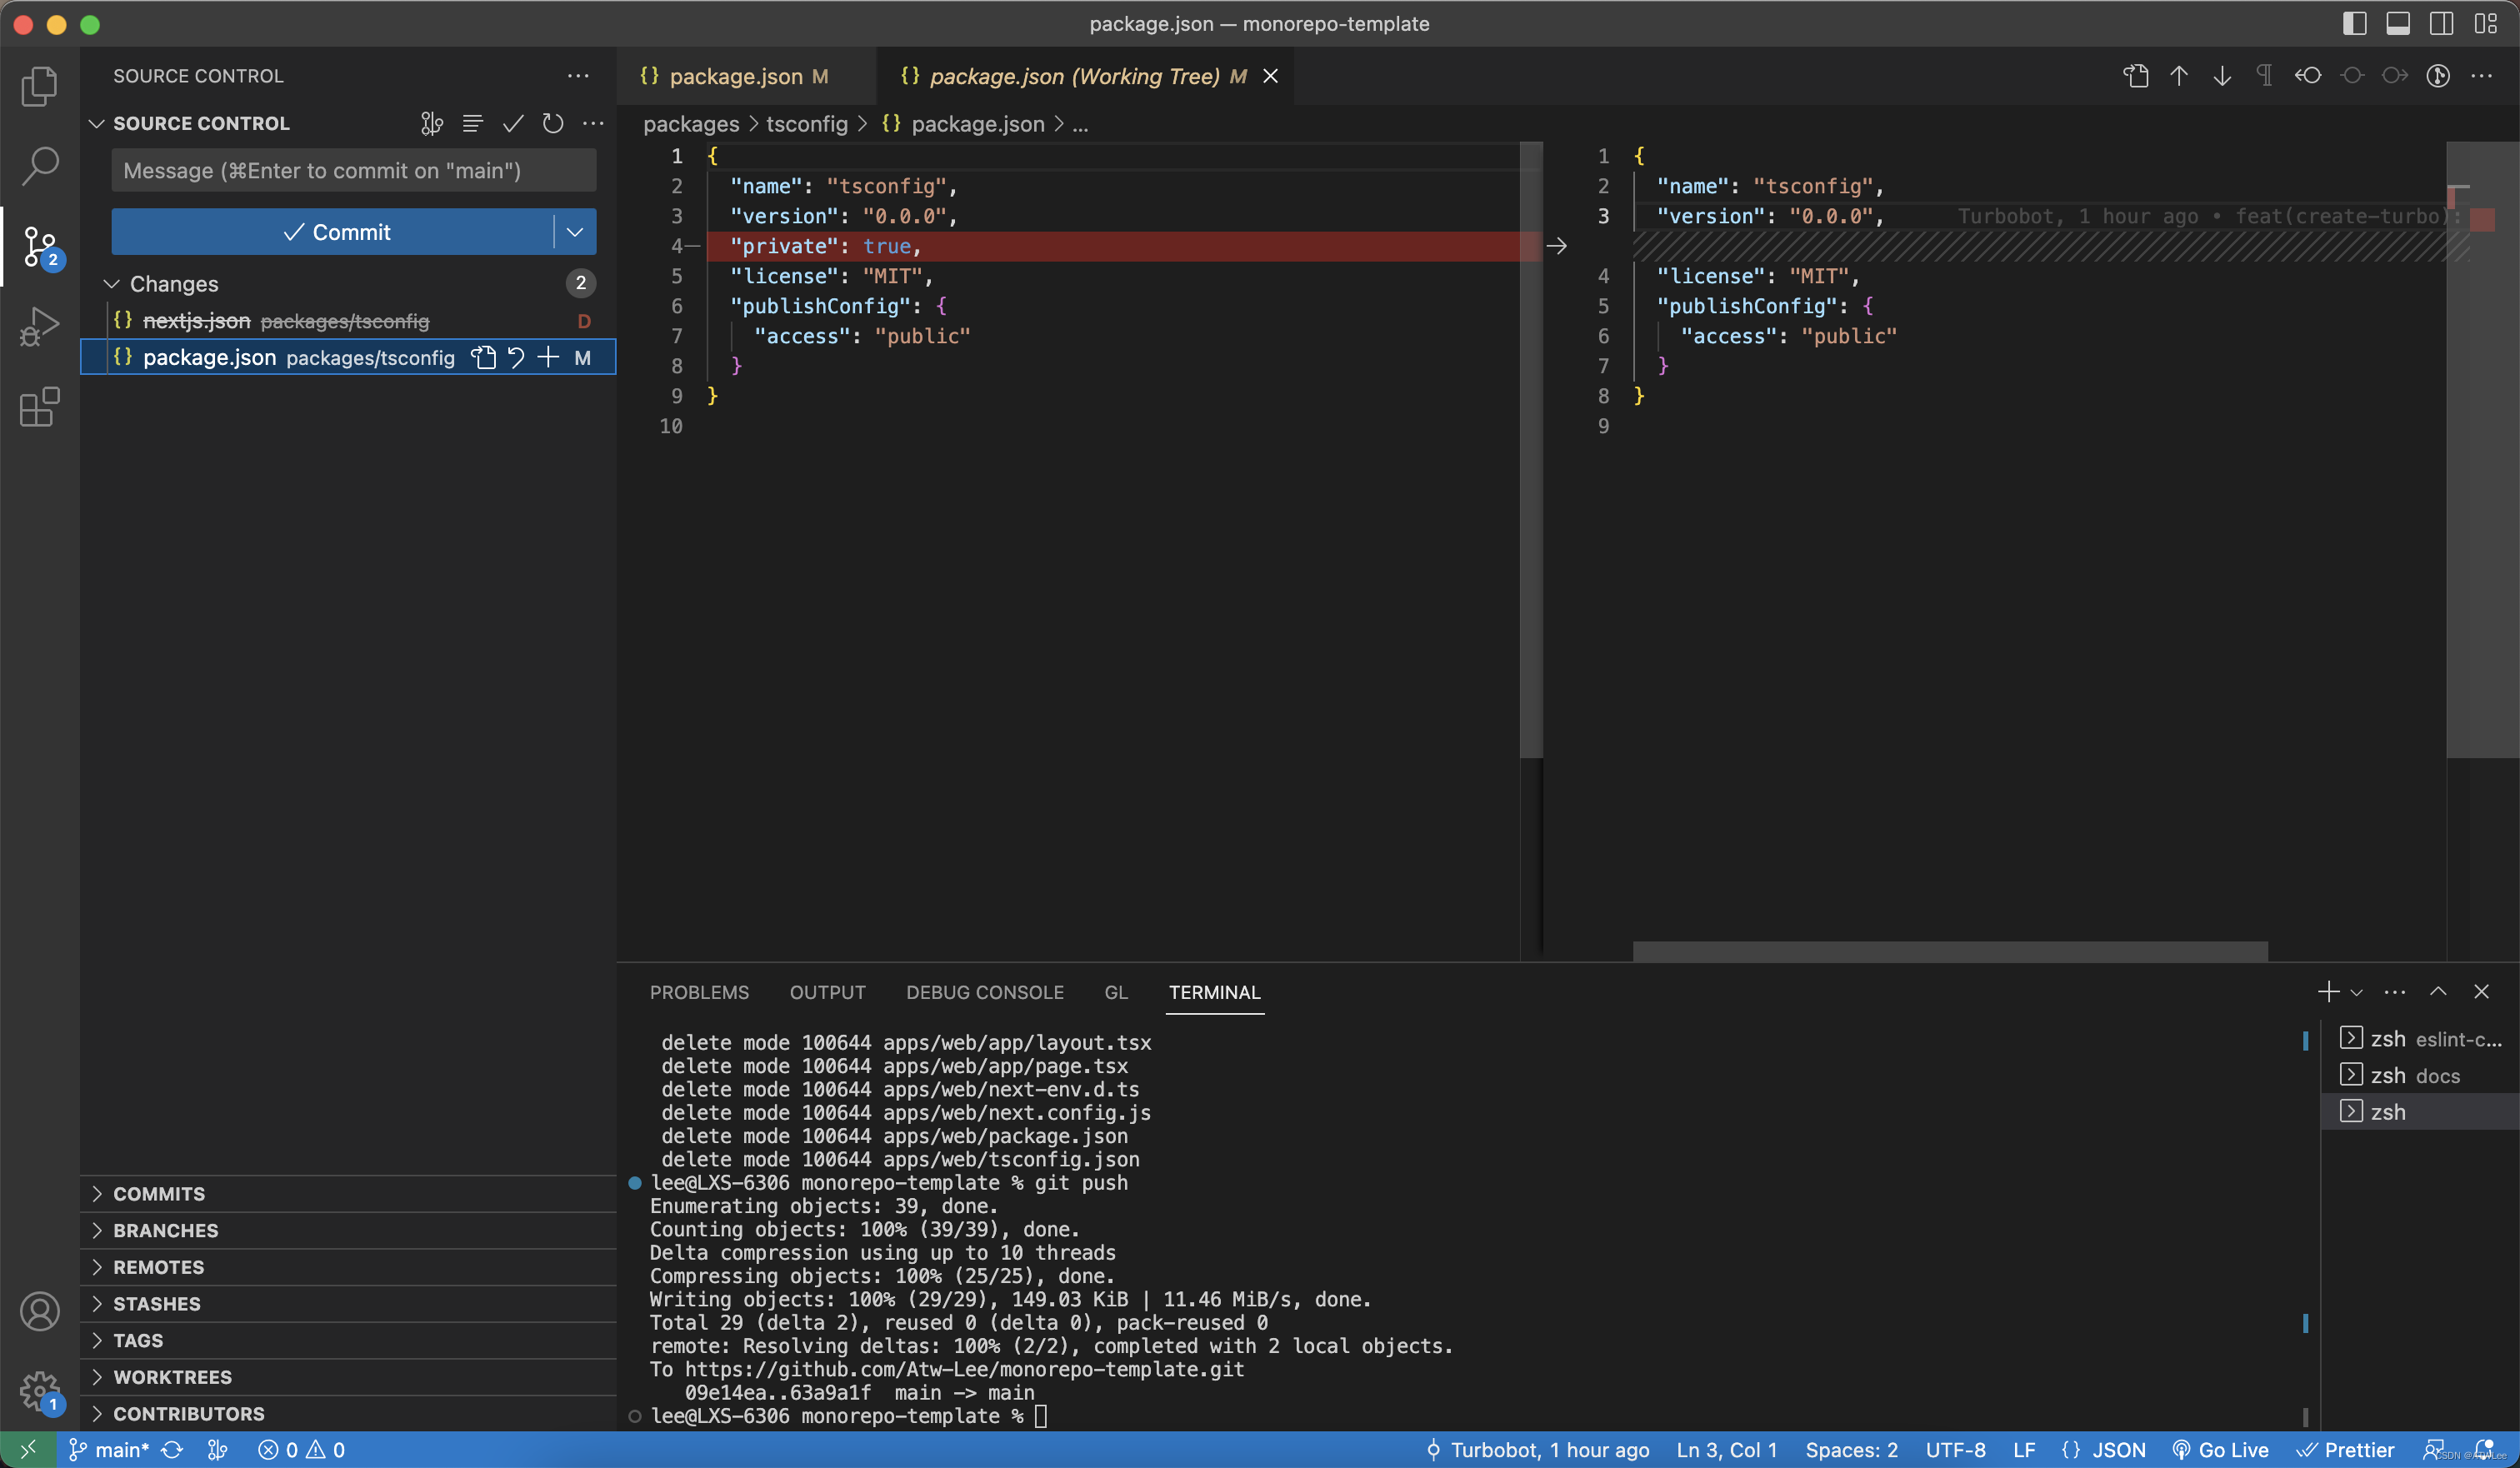Create new terminal with plus icon
2520x1468 pixels.
2328,991
